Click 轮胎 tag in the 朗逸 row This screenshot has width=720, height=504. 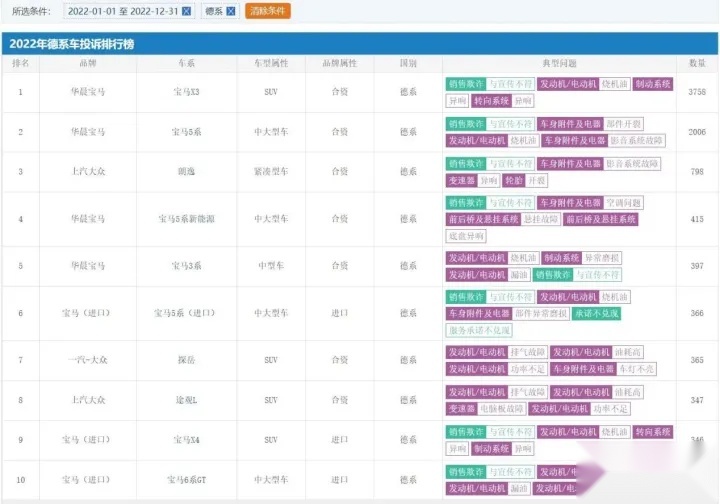514,180
